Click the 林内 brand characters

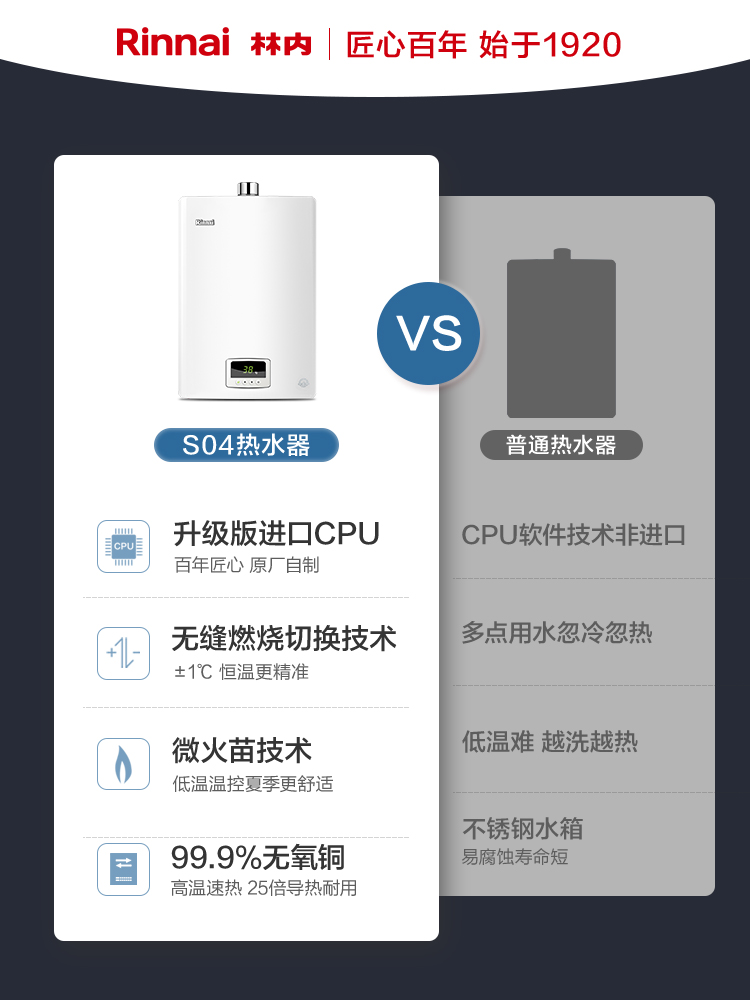point(281,44)
